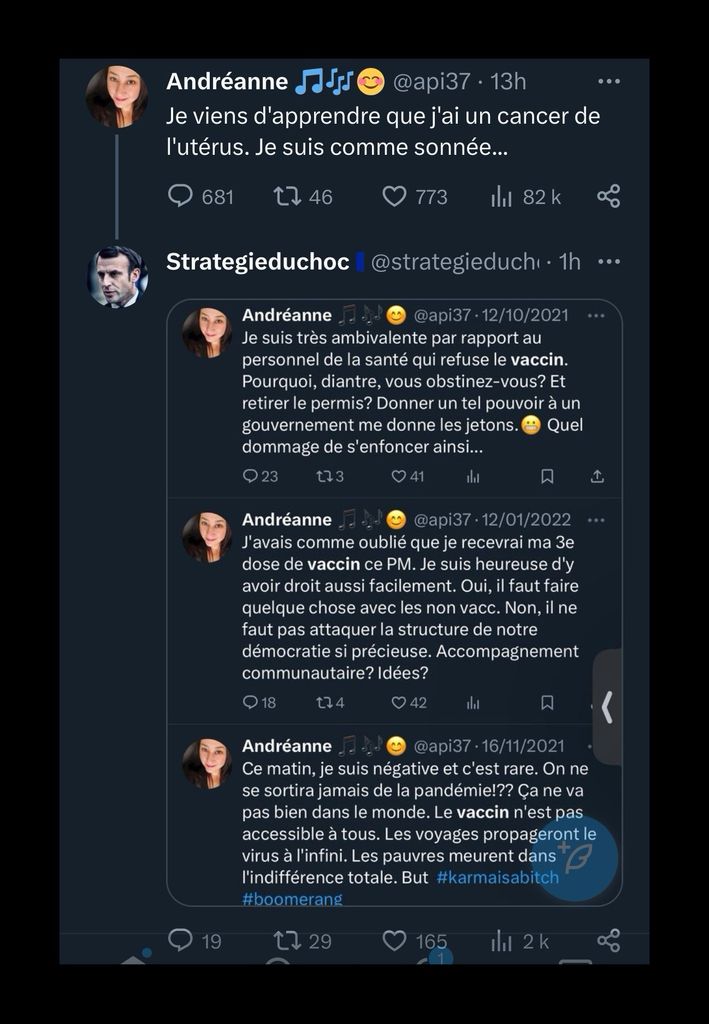
Task: Open more options on Strategieduchoc's tweet
Action: tap(608, 262)
